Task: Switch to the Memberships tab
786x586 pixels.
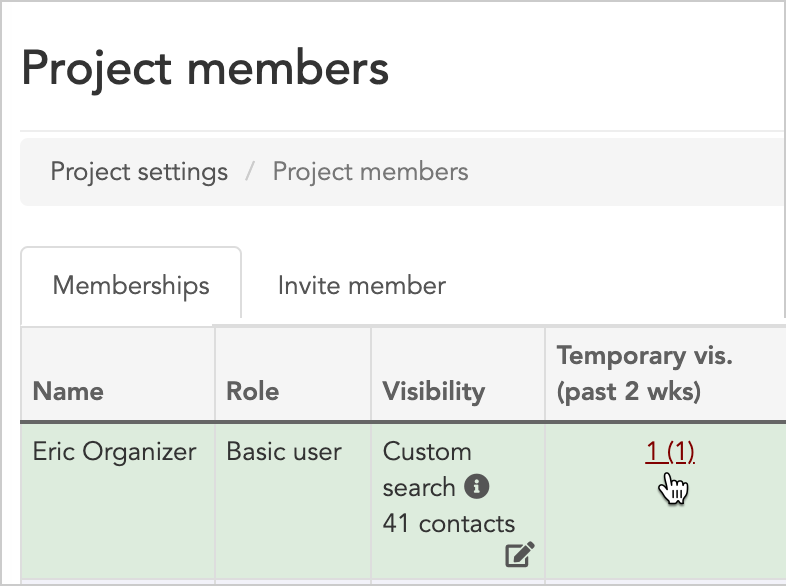Action: tap(131, 285)
